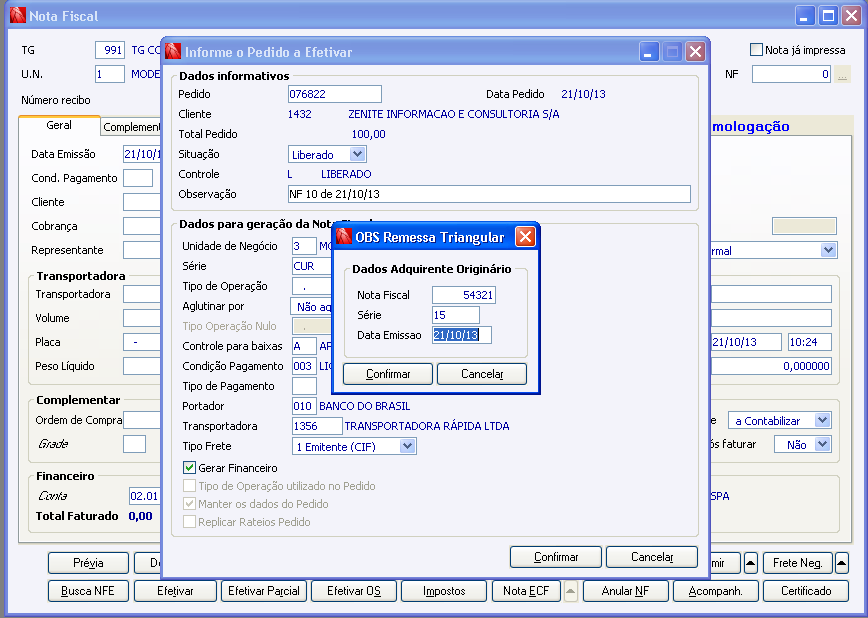Open the Aglutinar por dropdown
This screenshot has height=618, width=868.
[311, 306]
